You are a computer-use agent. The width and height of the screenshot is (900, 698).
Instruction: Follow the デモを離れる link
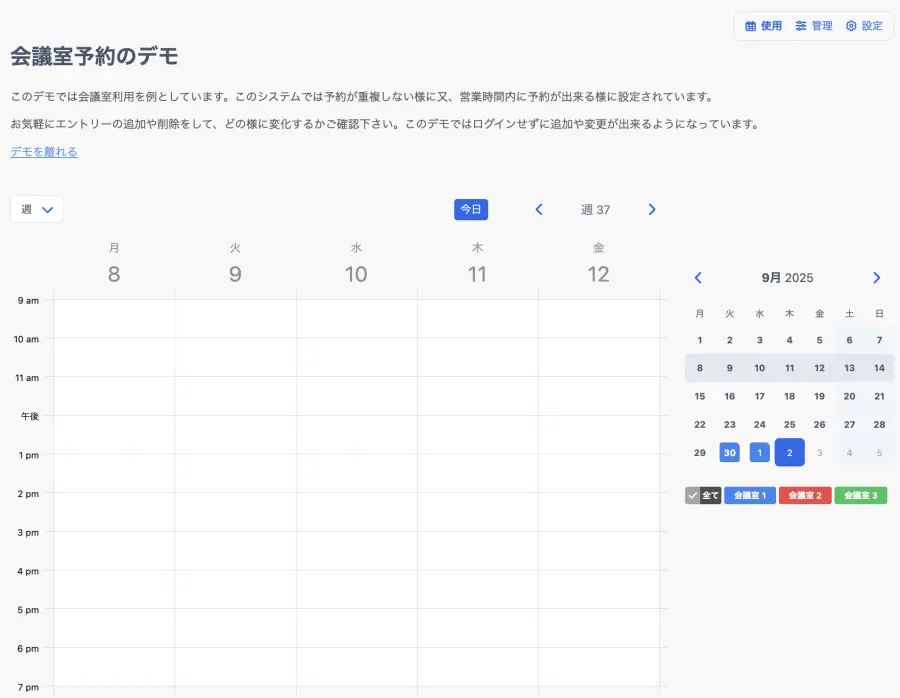44,152
